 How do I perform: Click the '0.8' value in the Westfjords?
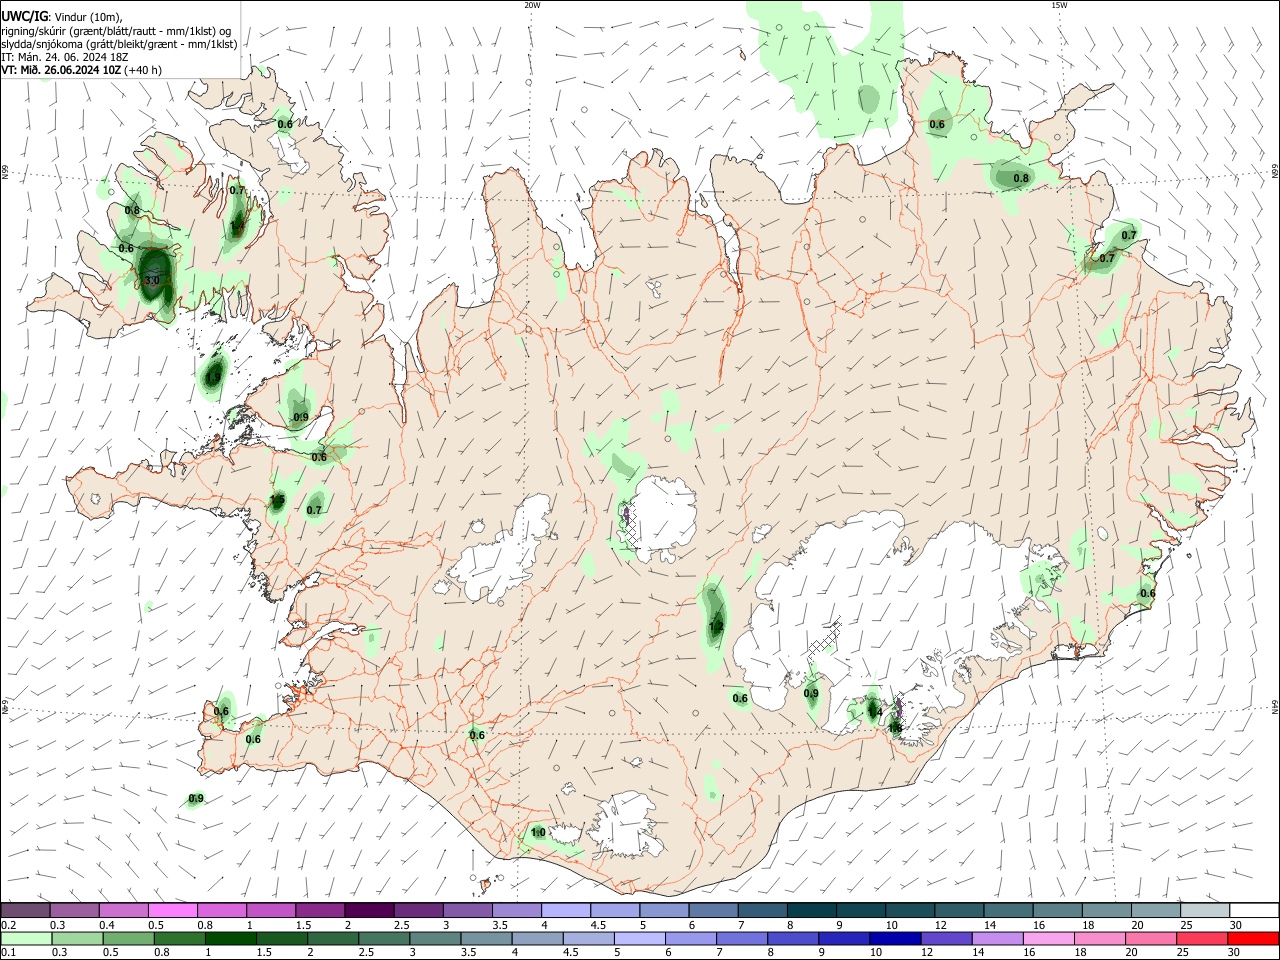pos(132,210)
